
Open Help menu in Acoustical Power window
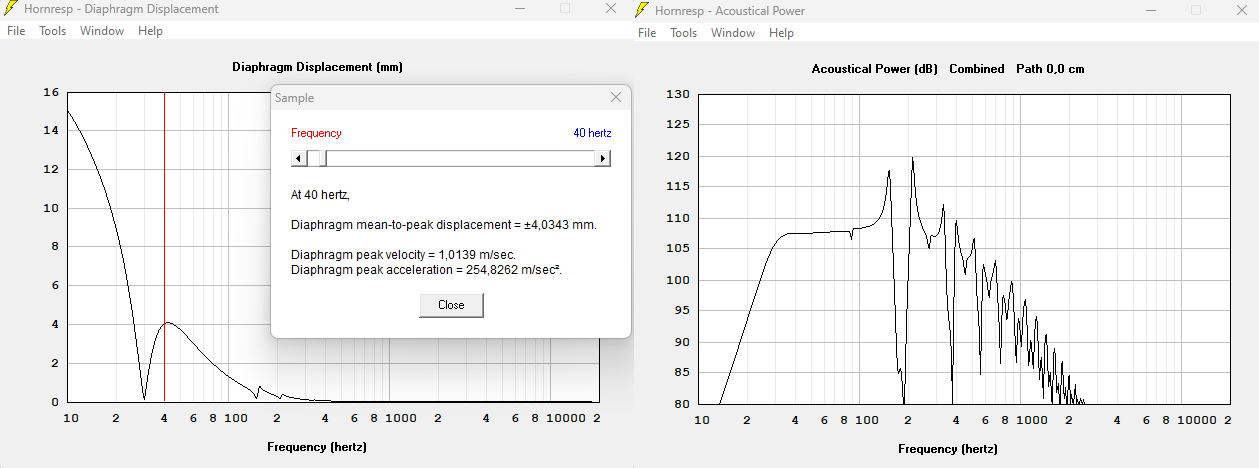(x=781, y=33)
